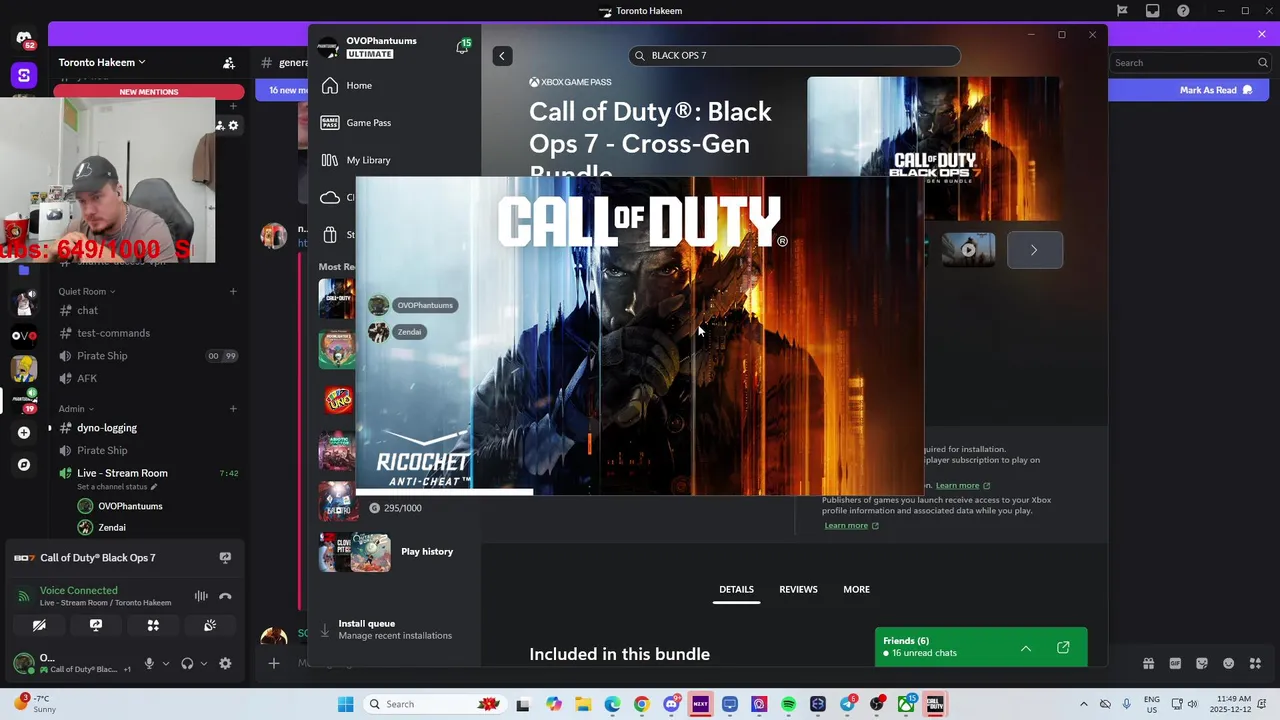
Task: Open Discord soundboard icon
Action: 210,625
